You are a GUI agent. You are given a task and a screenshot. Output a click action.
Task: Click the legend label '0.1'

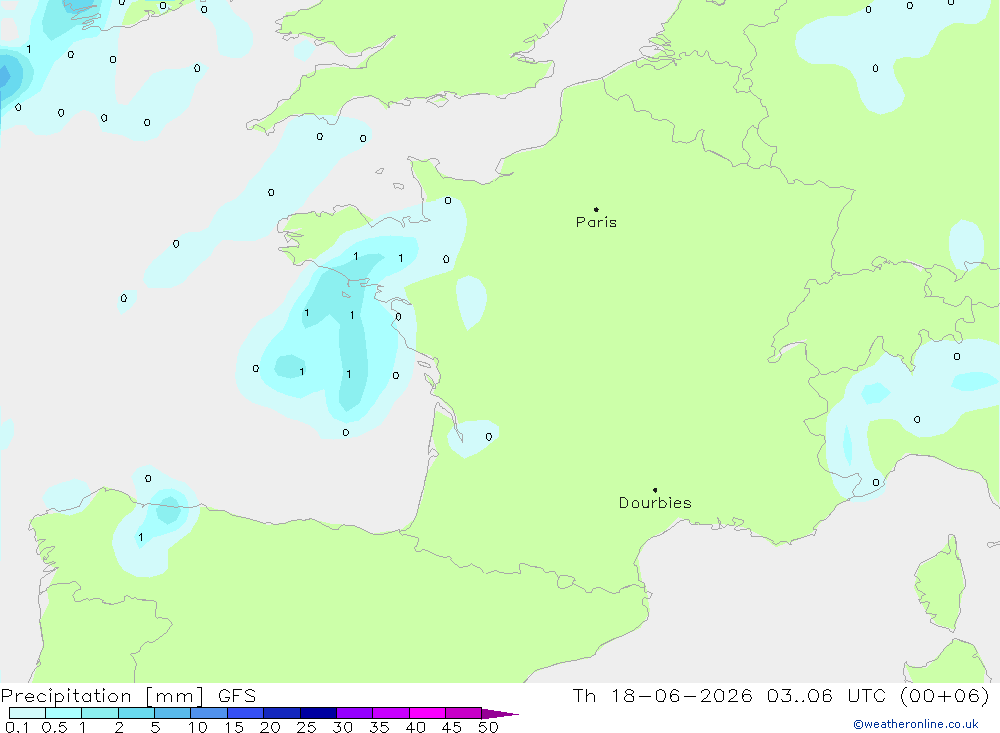[17, 727]
